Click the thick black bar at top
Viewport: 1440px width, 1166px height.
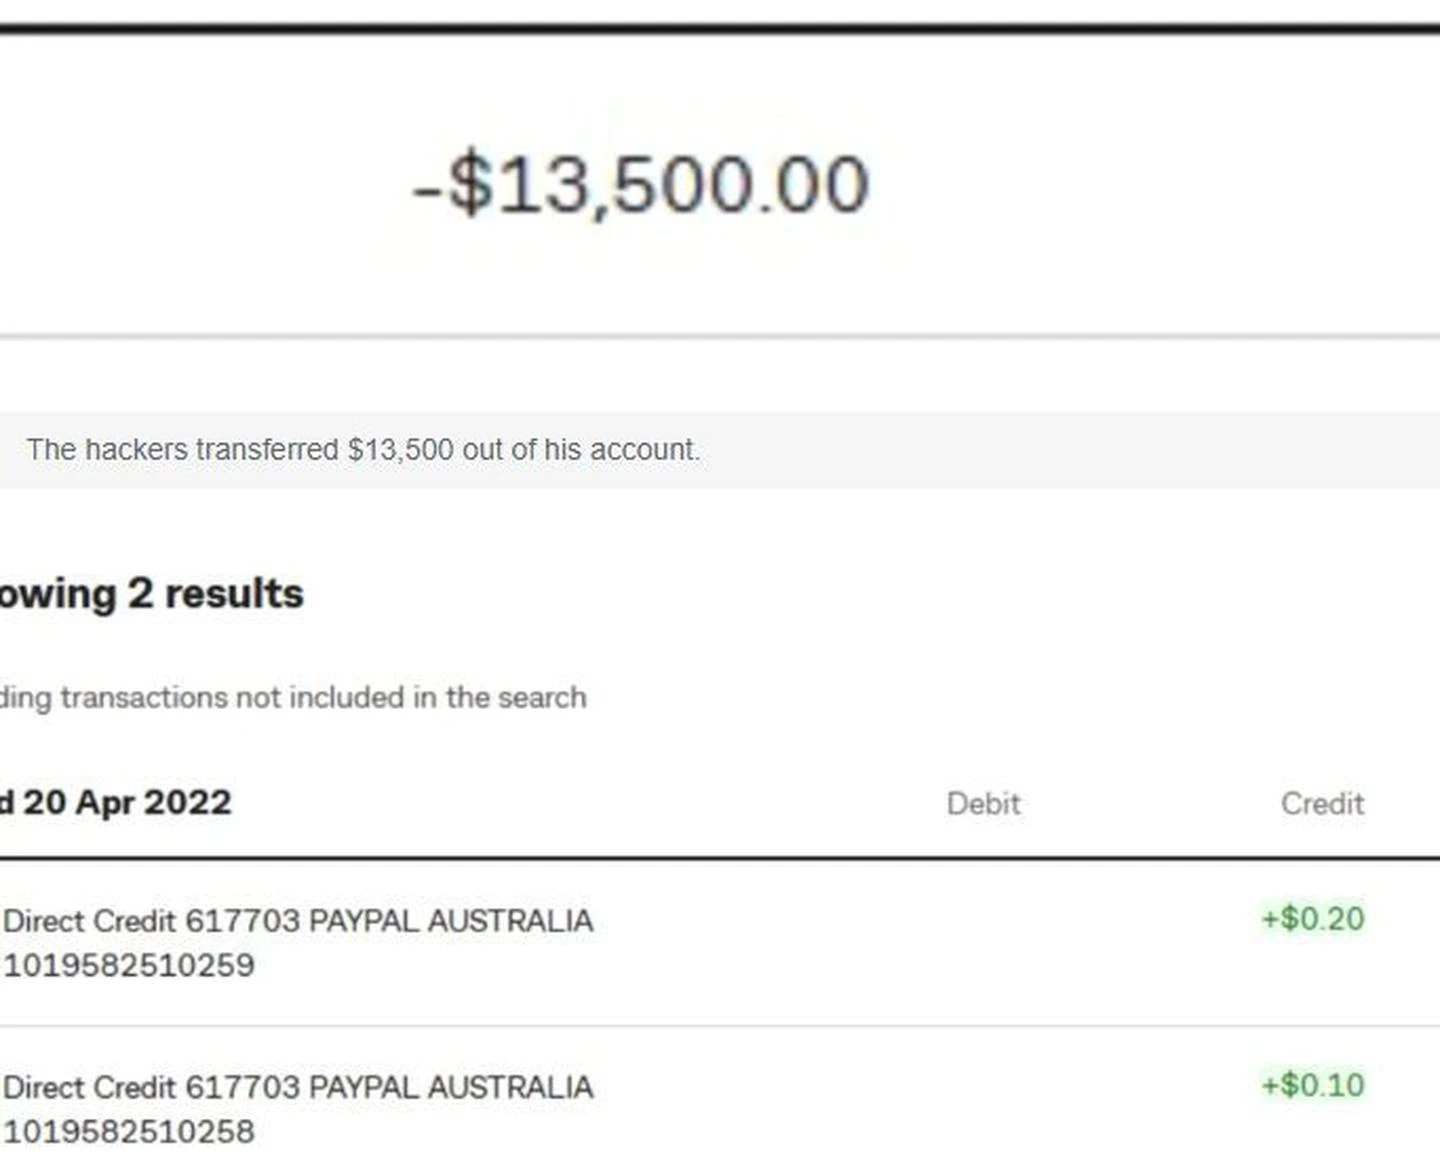[x=720, y=28]
